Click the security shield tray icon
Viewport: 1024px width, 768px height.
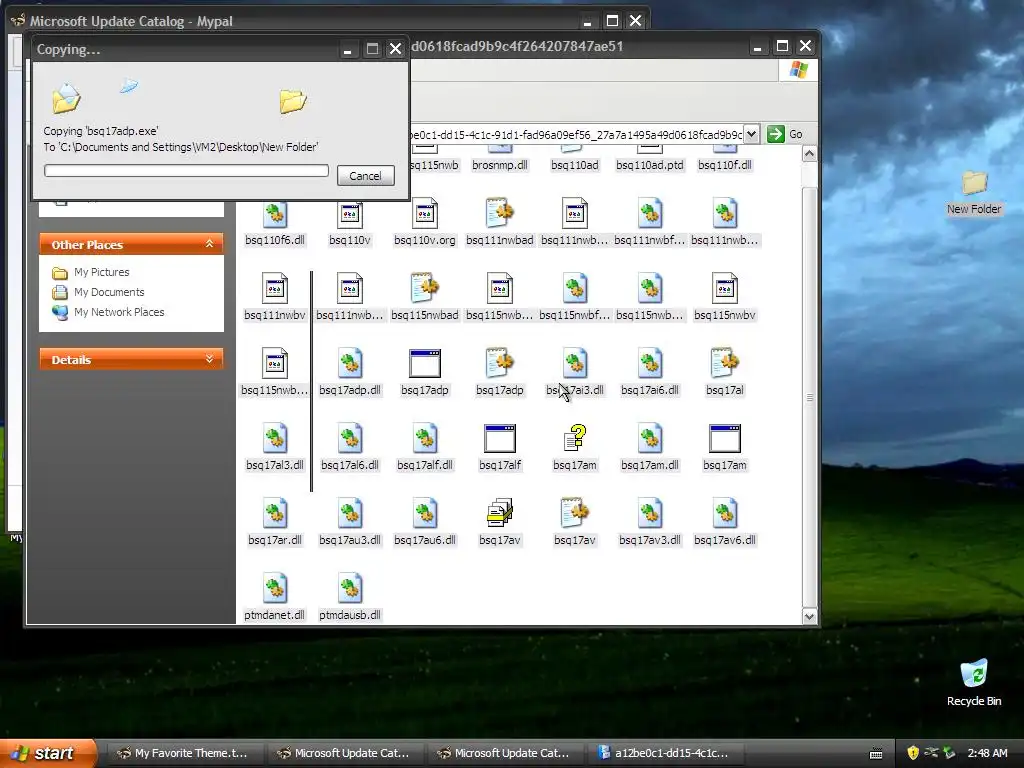click(913, 753)
